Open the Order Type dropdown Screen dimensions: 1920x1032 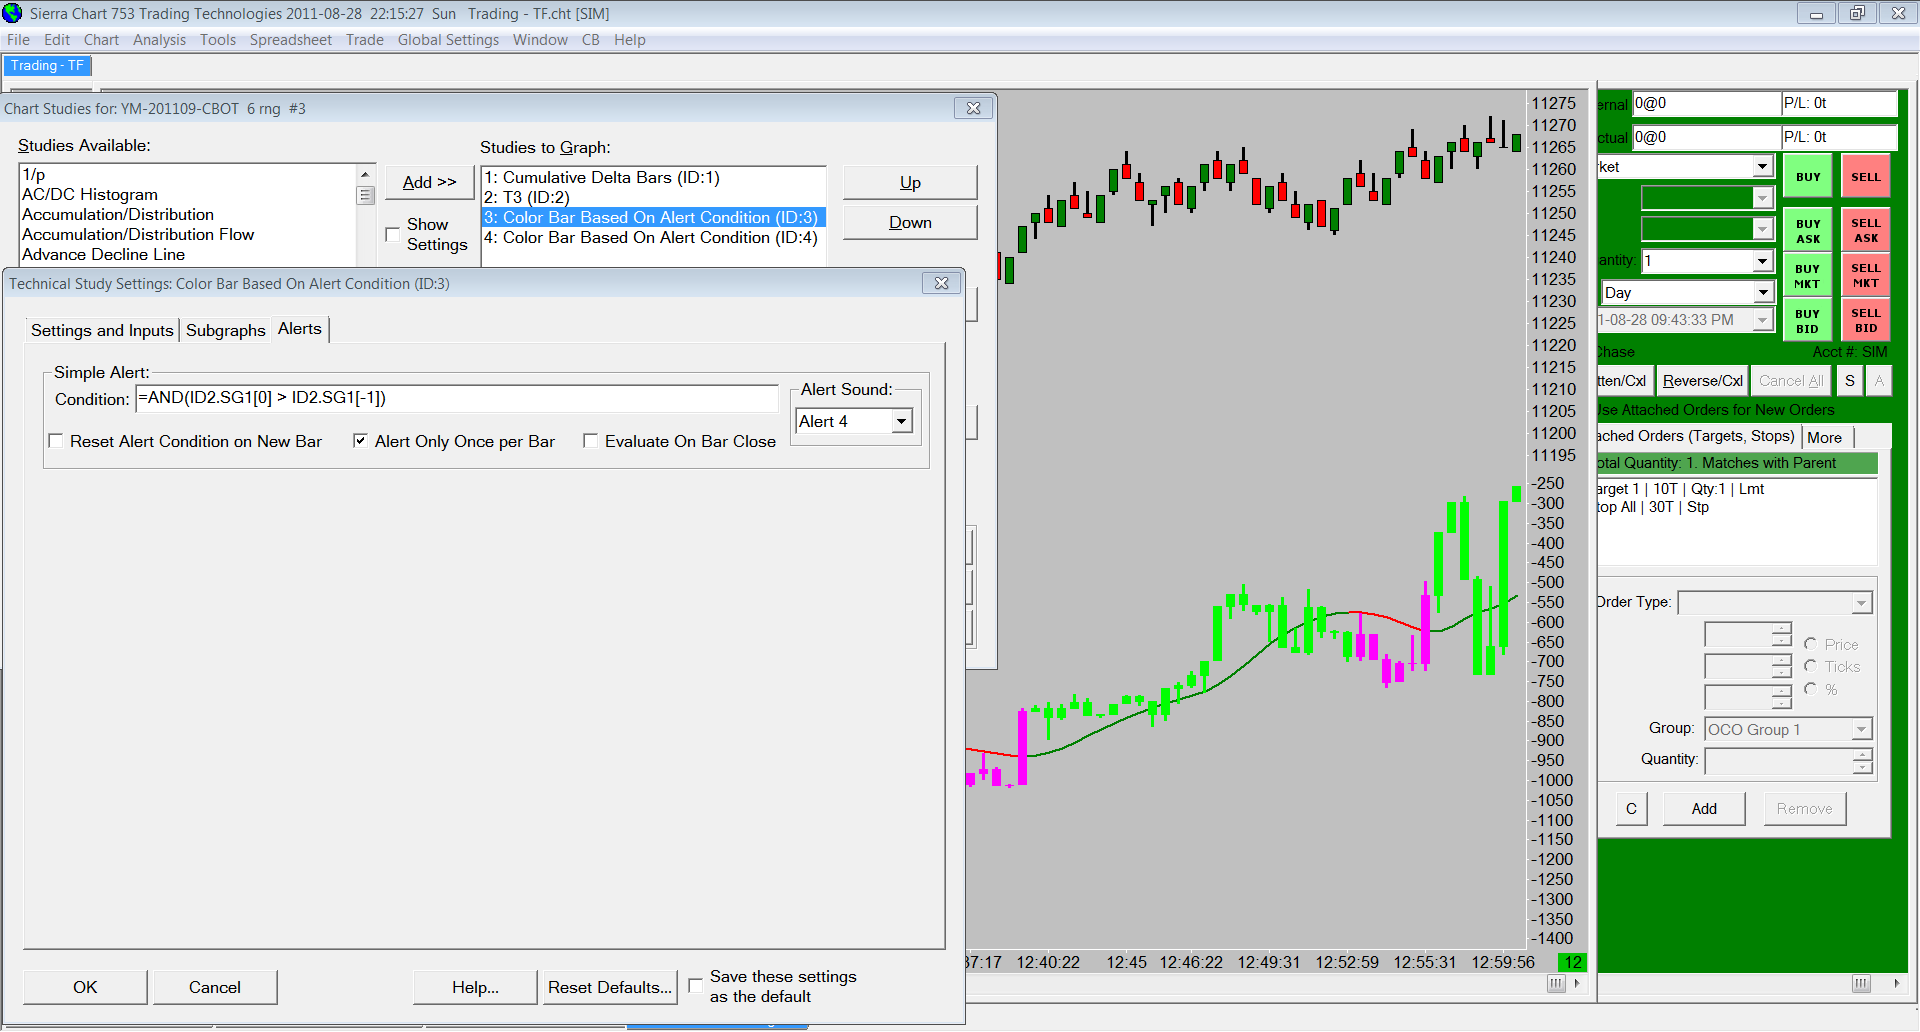1861,603
